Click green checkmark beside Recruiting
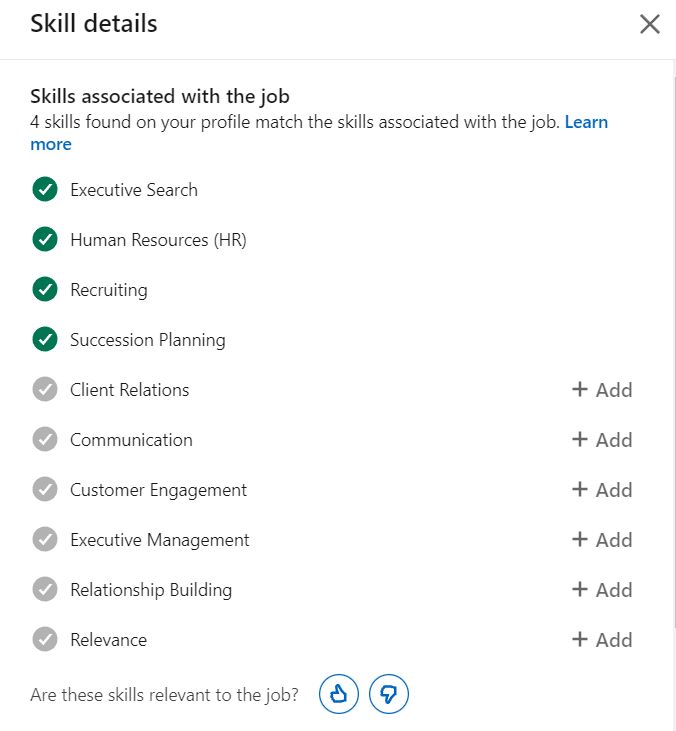Viewport: 676px width, 731px height. click(45, 290)
